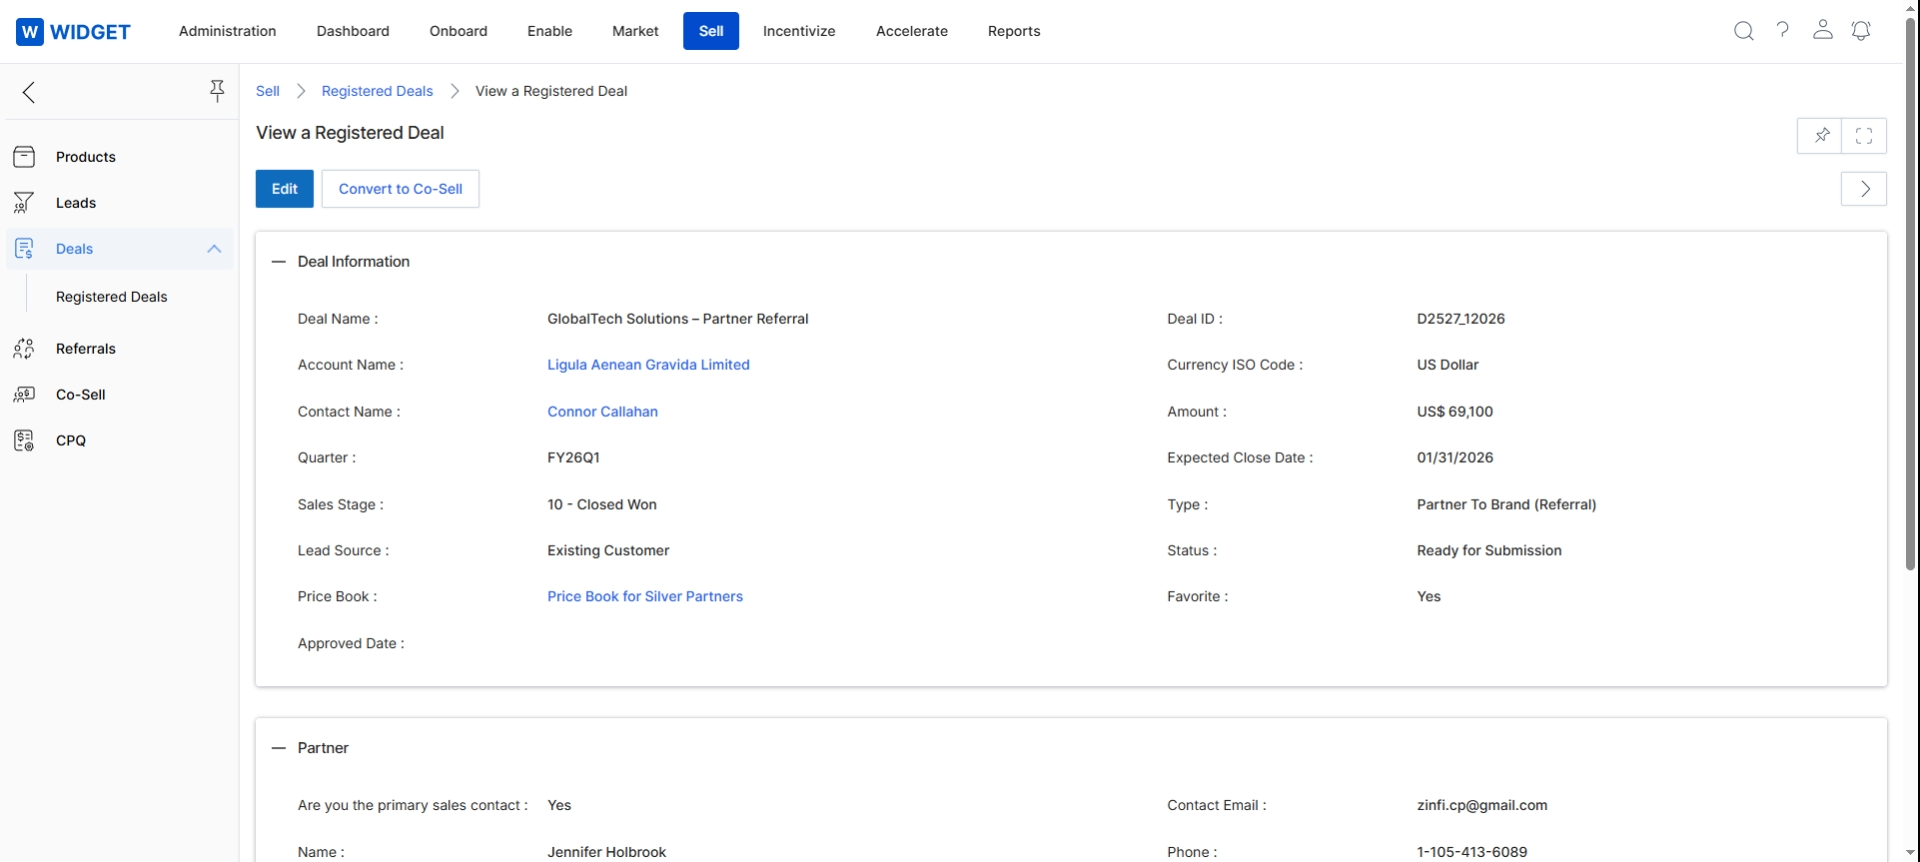
Task: Click phone number 1-105-413-6089
Action: 1472,852
